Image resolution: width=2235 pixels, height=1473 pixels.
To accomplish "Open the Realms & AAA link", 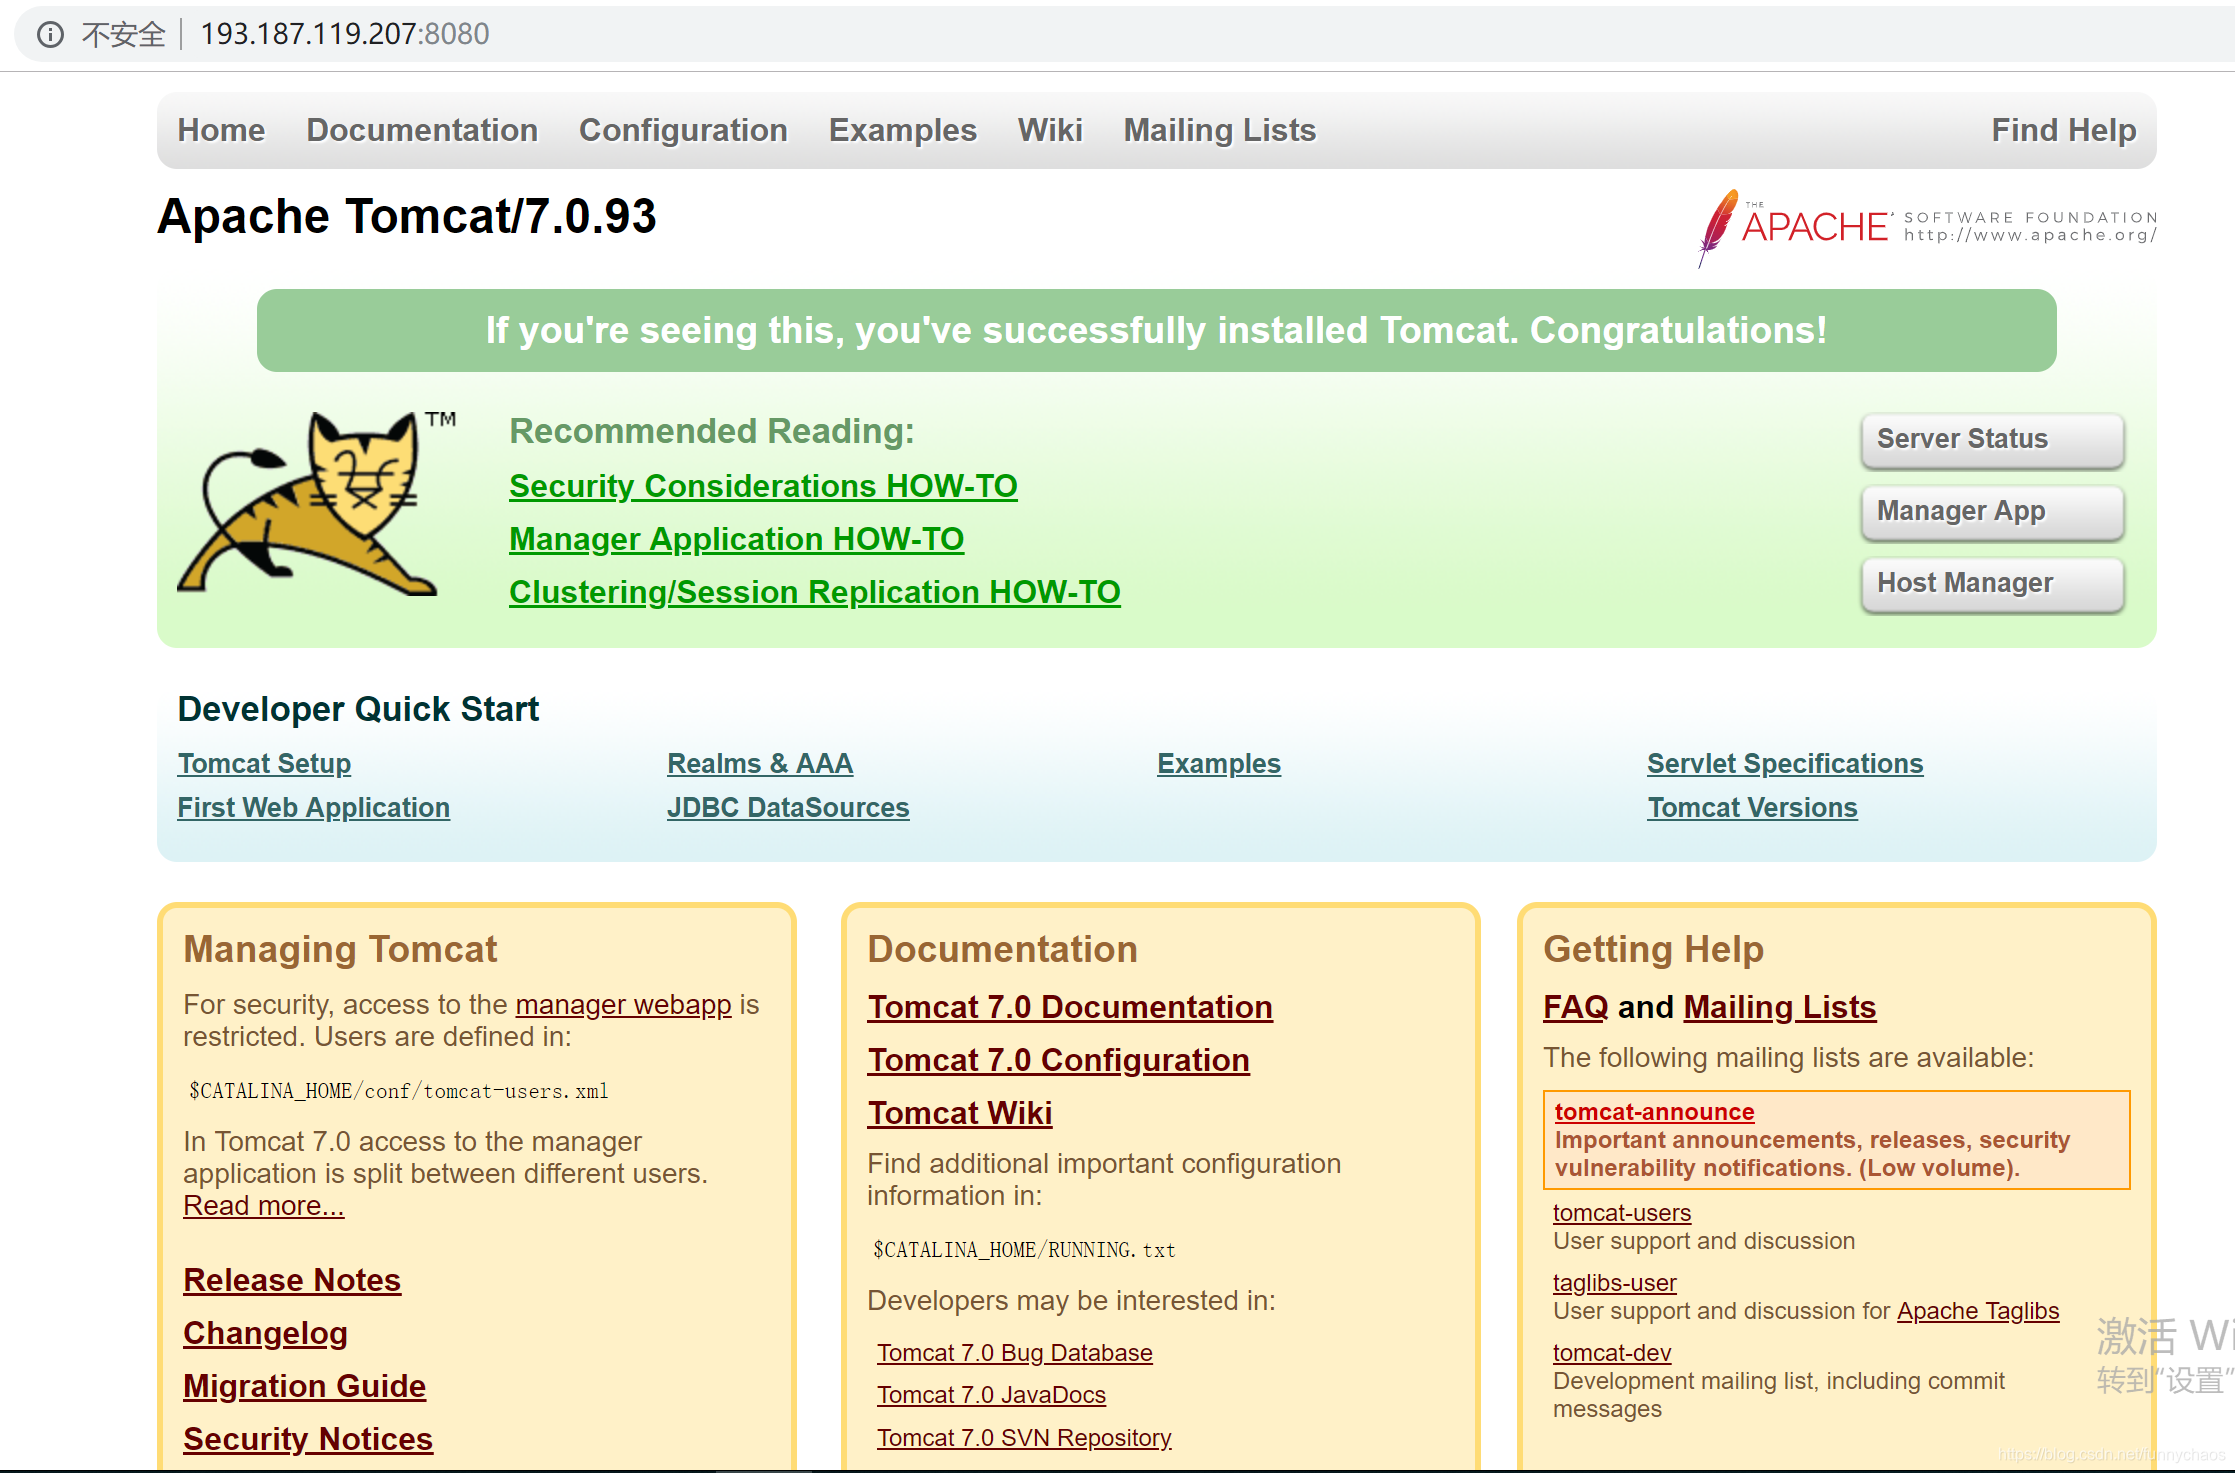I will (x=759, y=764).
